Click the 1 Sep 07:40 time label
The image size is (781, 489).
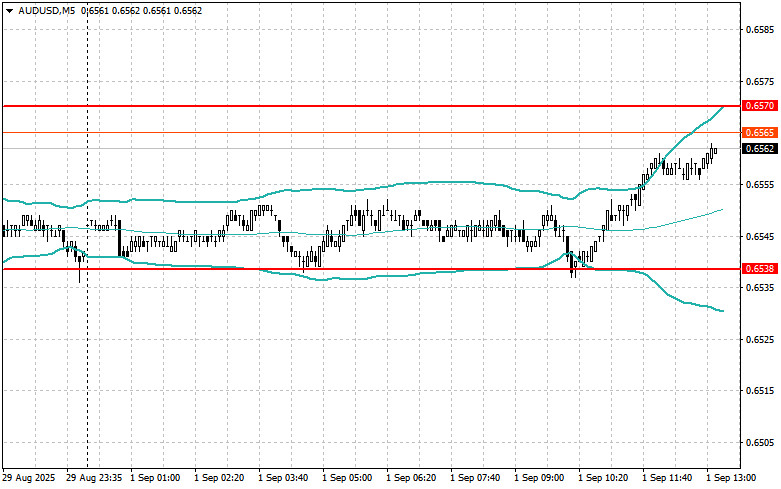click(x=475, y=478)
